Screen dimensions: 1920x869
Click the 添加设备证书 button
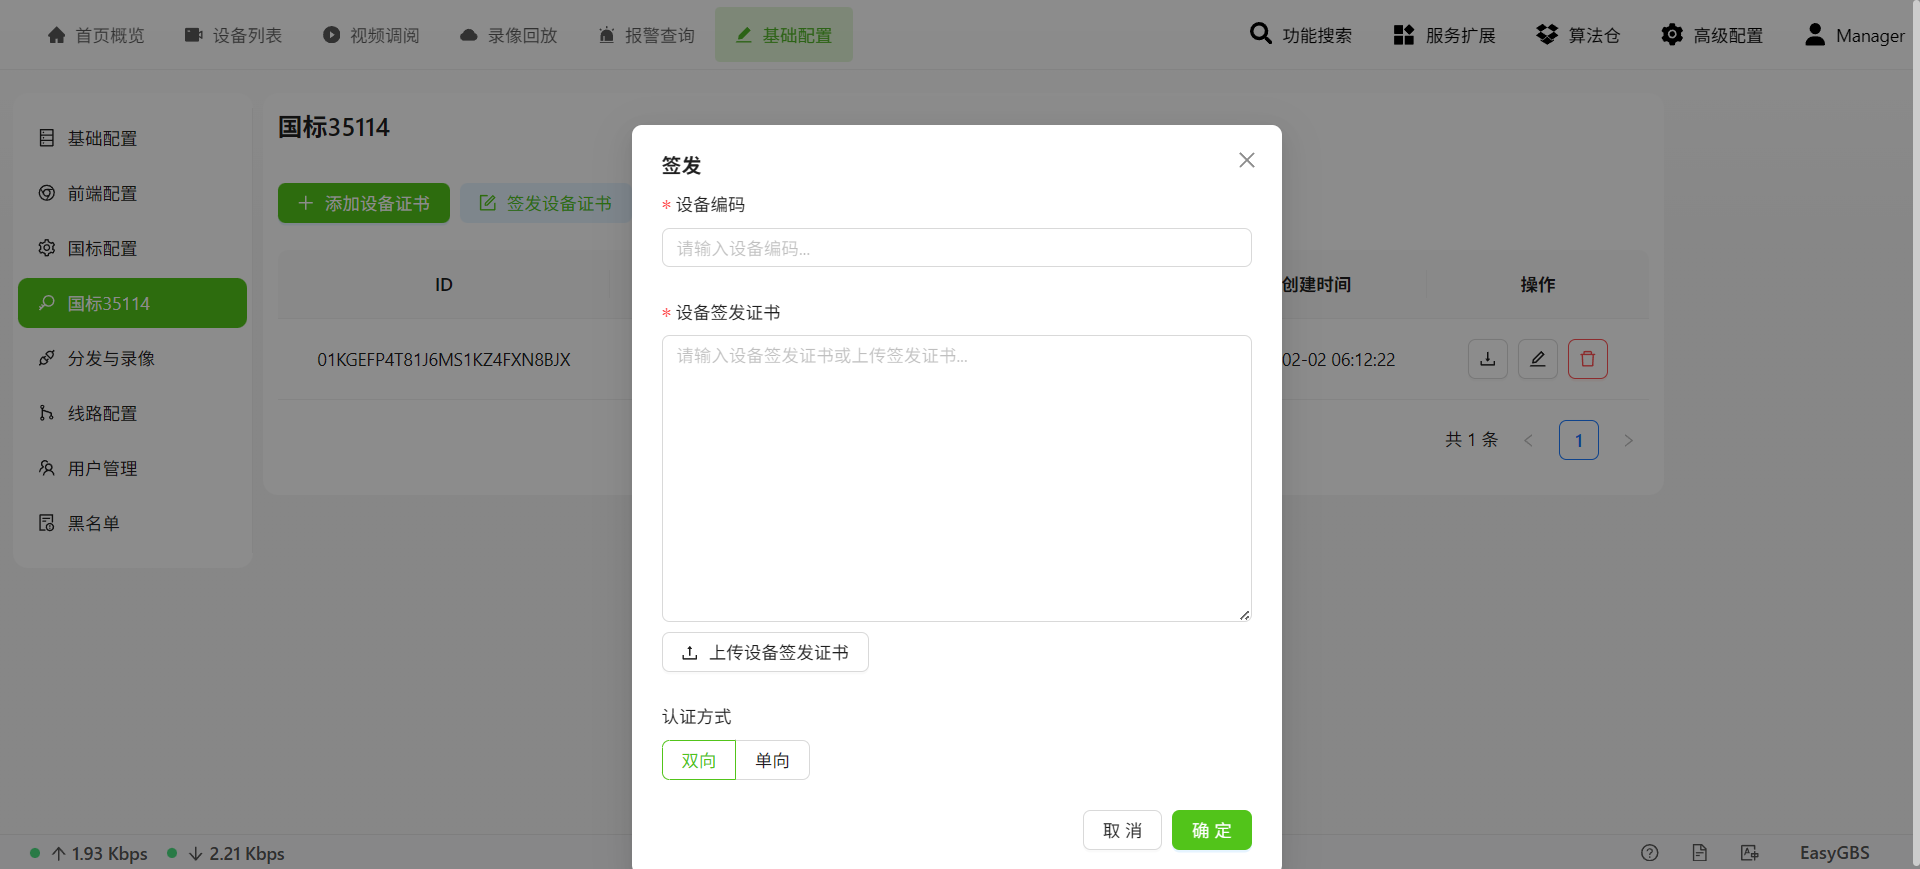[x=364, y=203]
